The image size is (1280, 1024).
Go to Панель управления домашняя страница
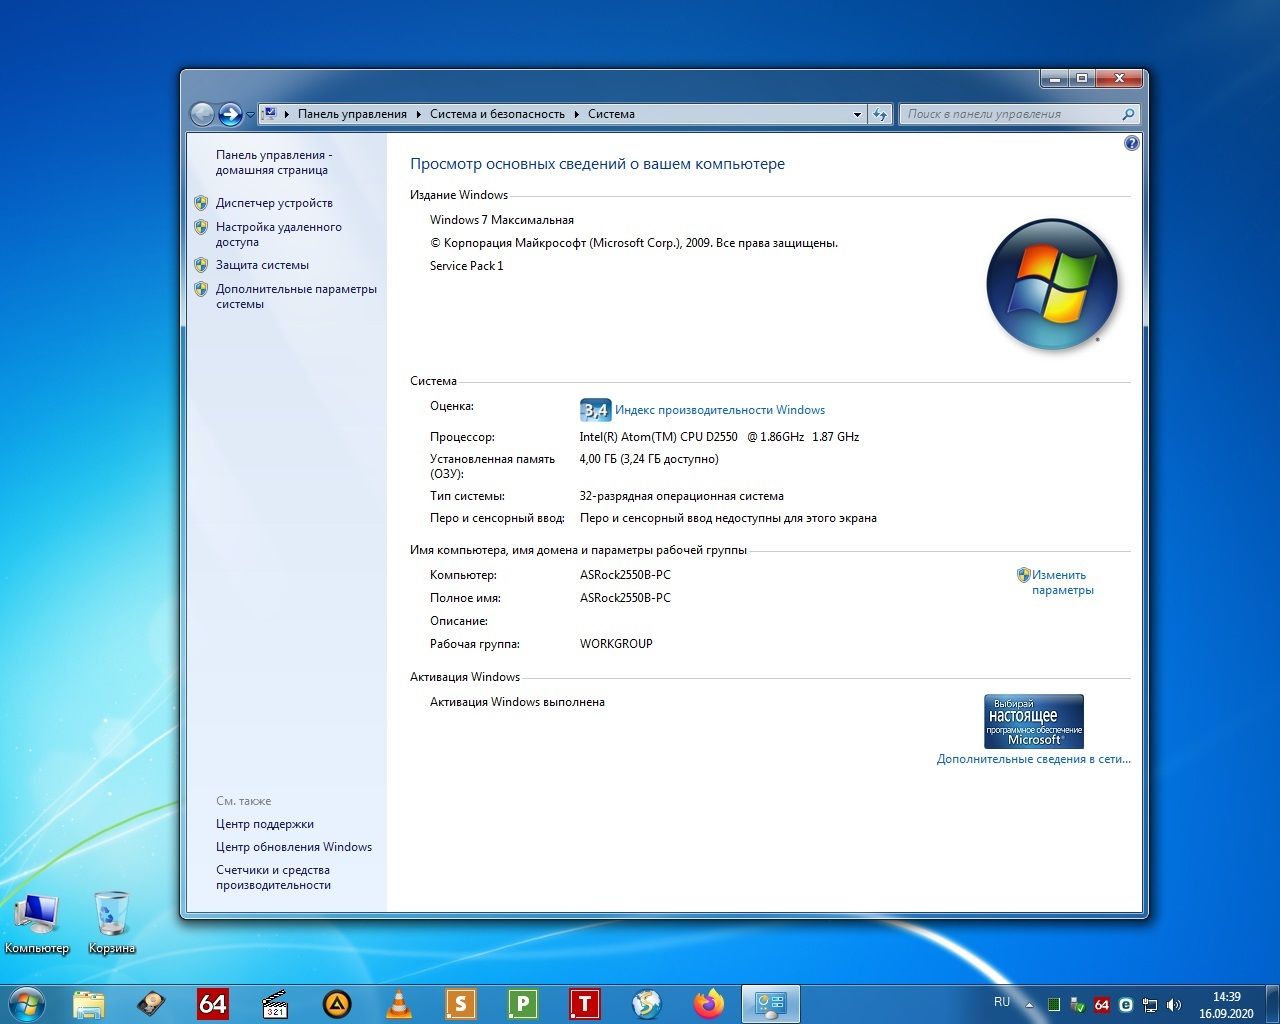point(274,162)
